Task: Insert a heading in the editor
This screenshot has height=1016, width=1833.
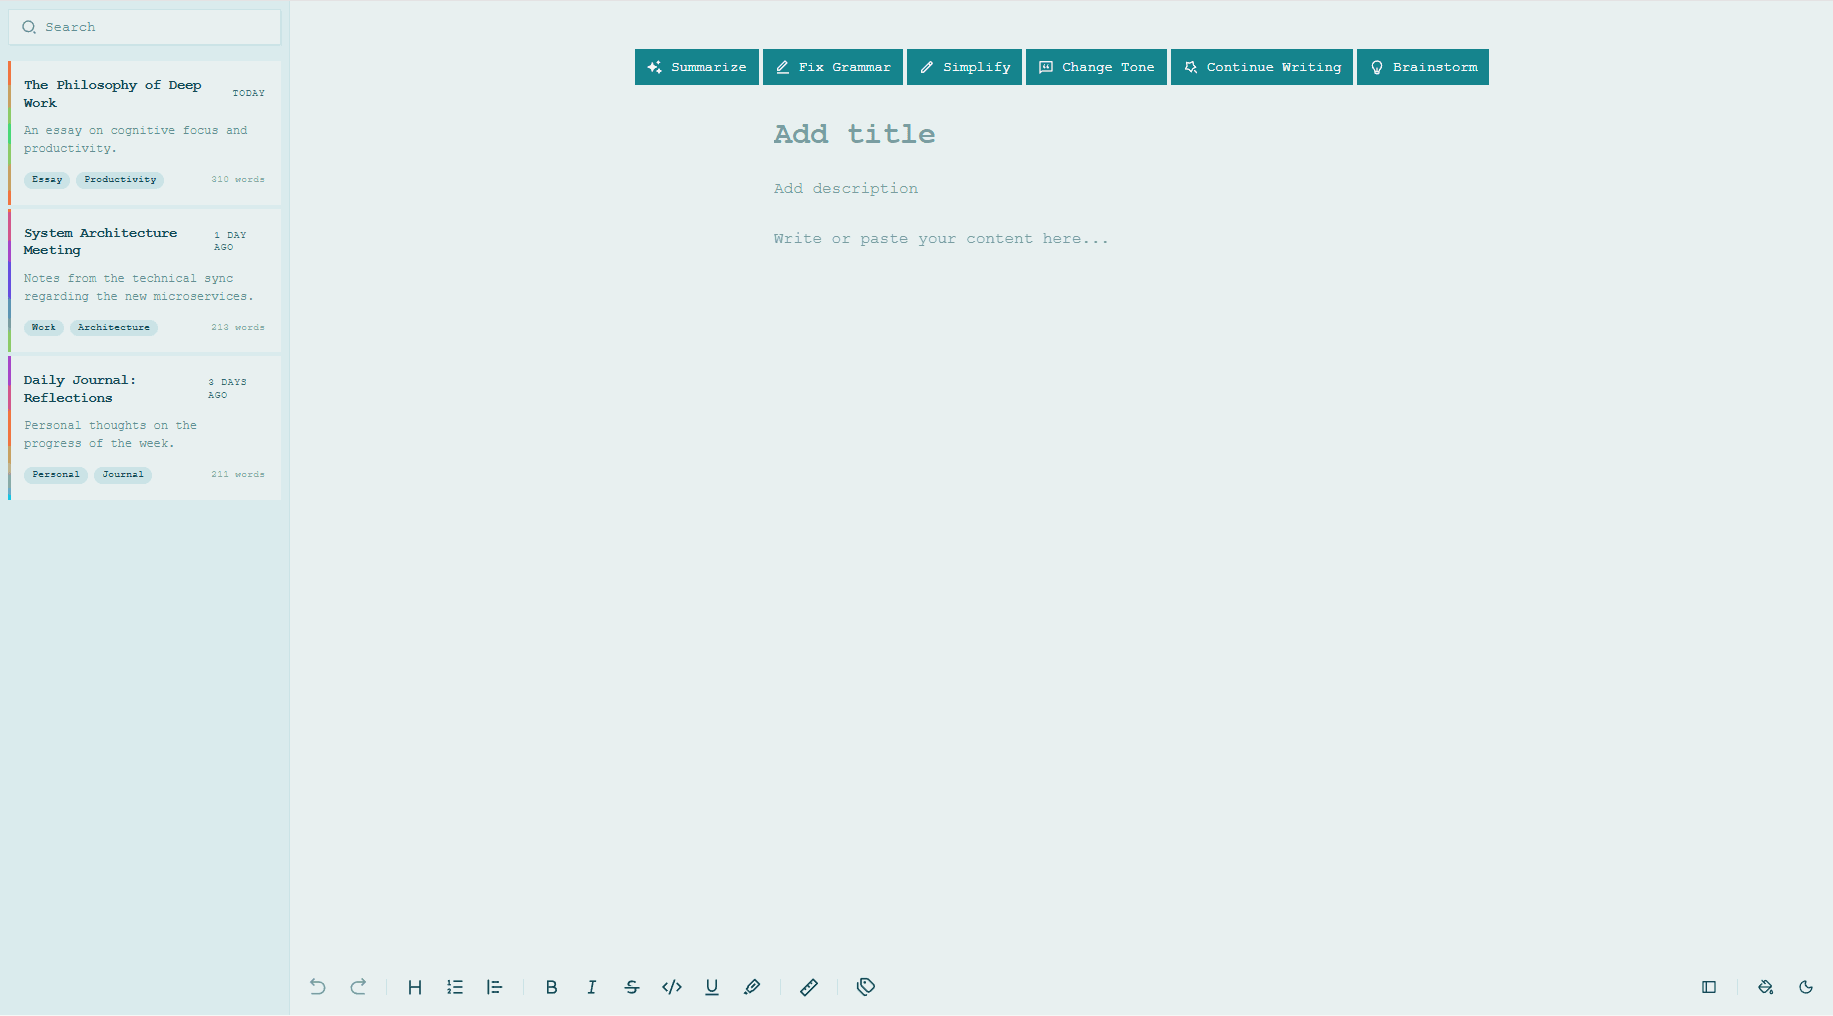Action: tap(415, 987)
